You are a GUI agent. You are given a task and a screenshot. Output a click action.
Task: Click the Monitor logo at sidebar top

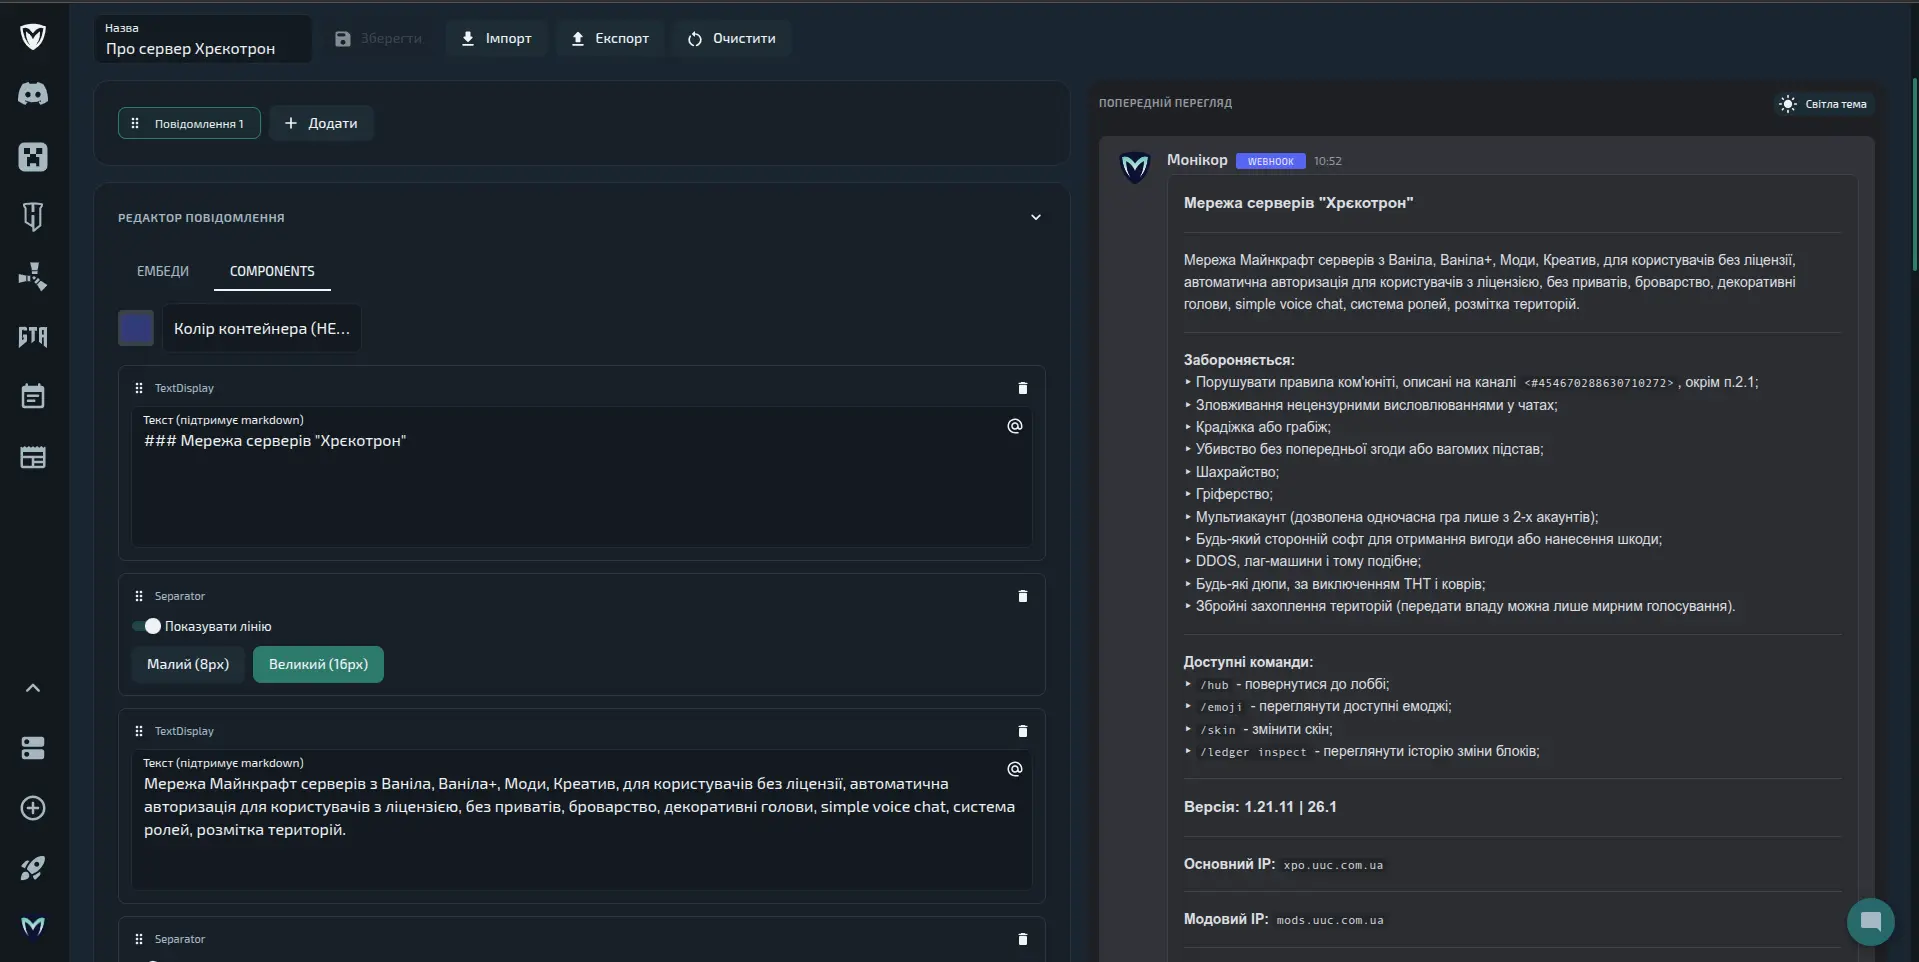(33, 37)
